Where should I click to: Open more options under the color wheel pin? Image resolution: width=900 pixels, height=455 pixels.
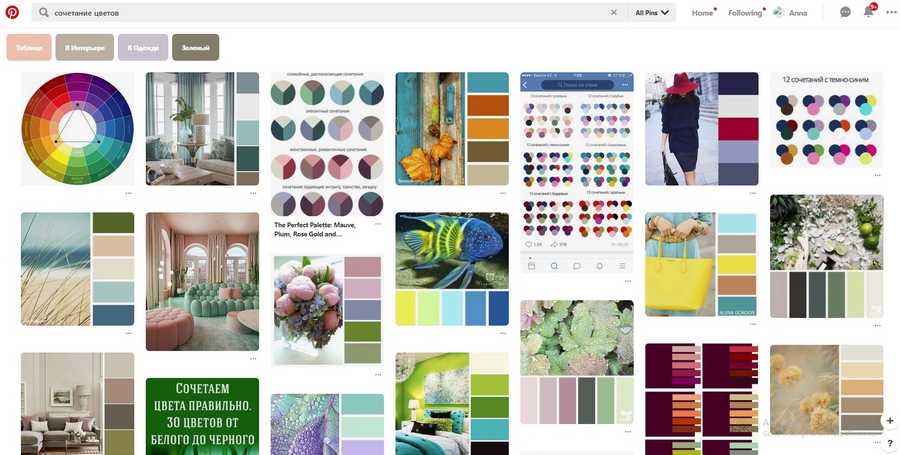pos(129,193)
